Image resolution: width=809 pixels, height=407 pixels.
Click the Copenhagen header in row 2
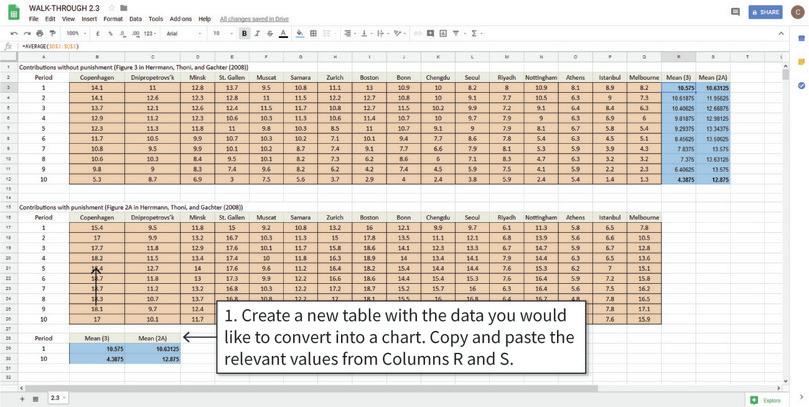coord(97,77)
